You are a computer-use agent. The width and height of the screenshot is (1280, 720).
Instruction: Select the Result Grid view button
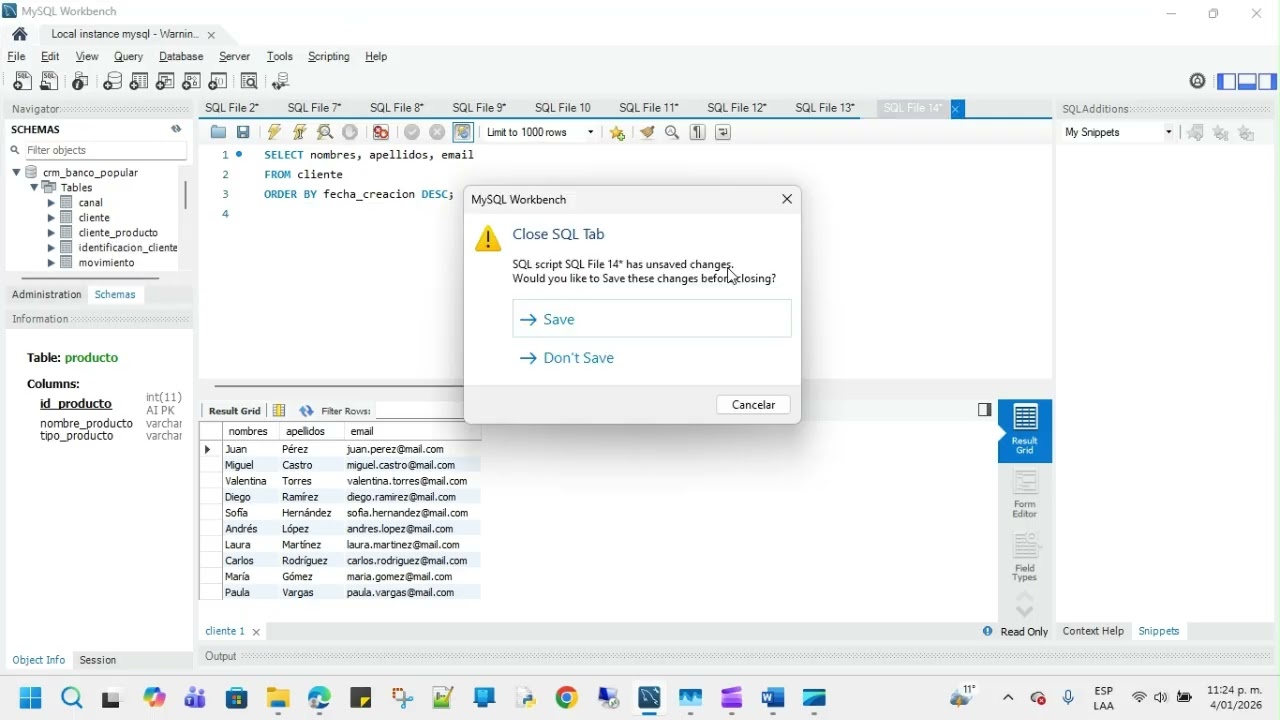(x=1025, y=430)
